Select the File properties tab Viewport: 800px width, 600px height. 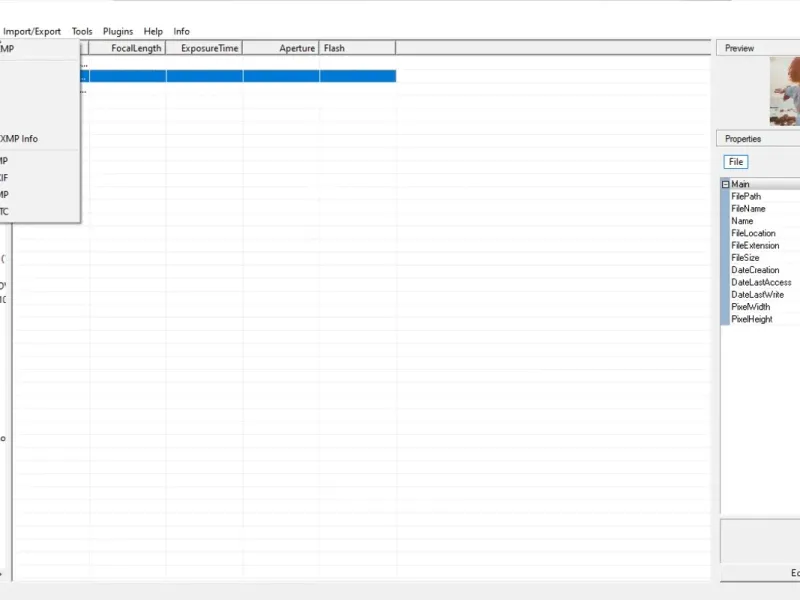[736, 162]
